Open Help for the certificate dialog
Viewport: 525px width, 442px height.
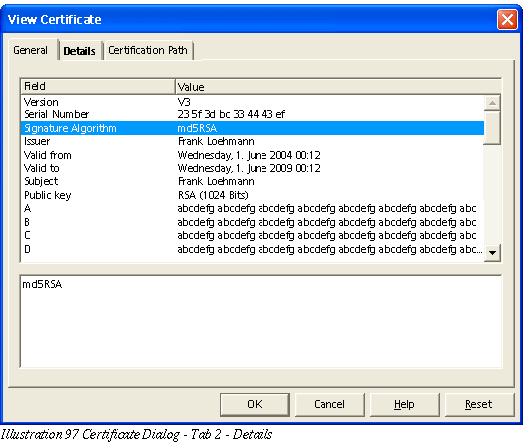[x=404, y=404]
